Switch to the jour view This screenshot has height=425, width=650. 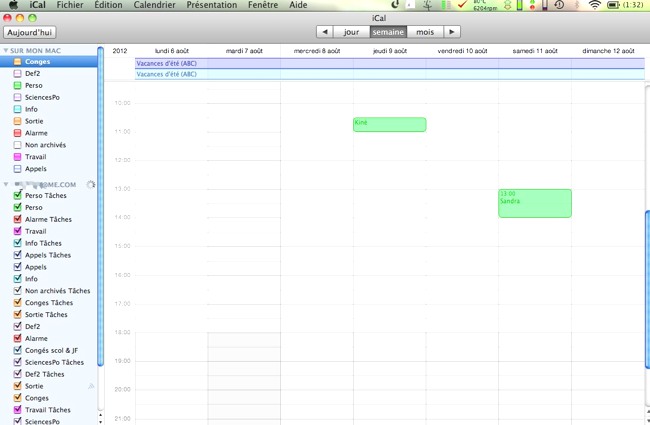(x=351, y=32)
